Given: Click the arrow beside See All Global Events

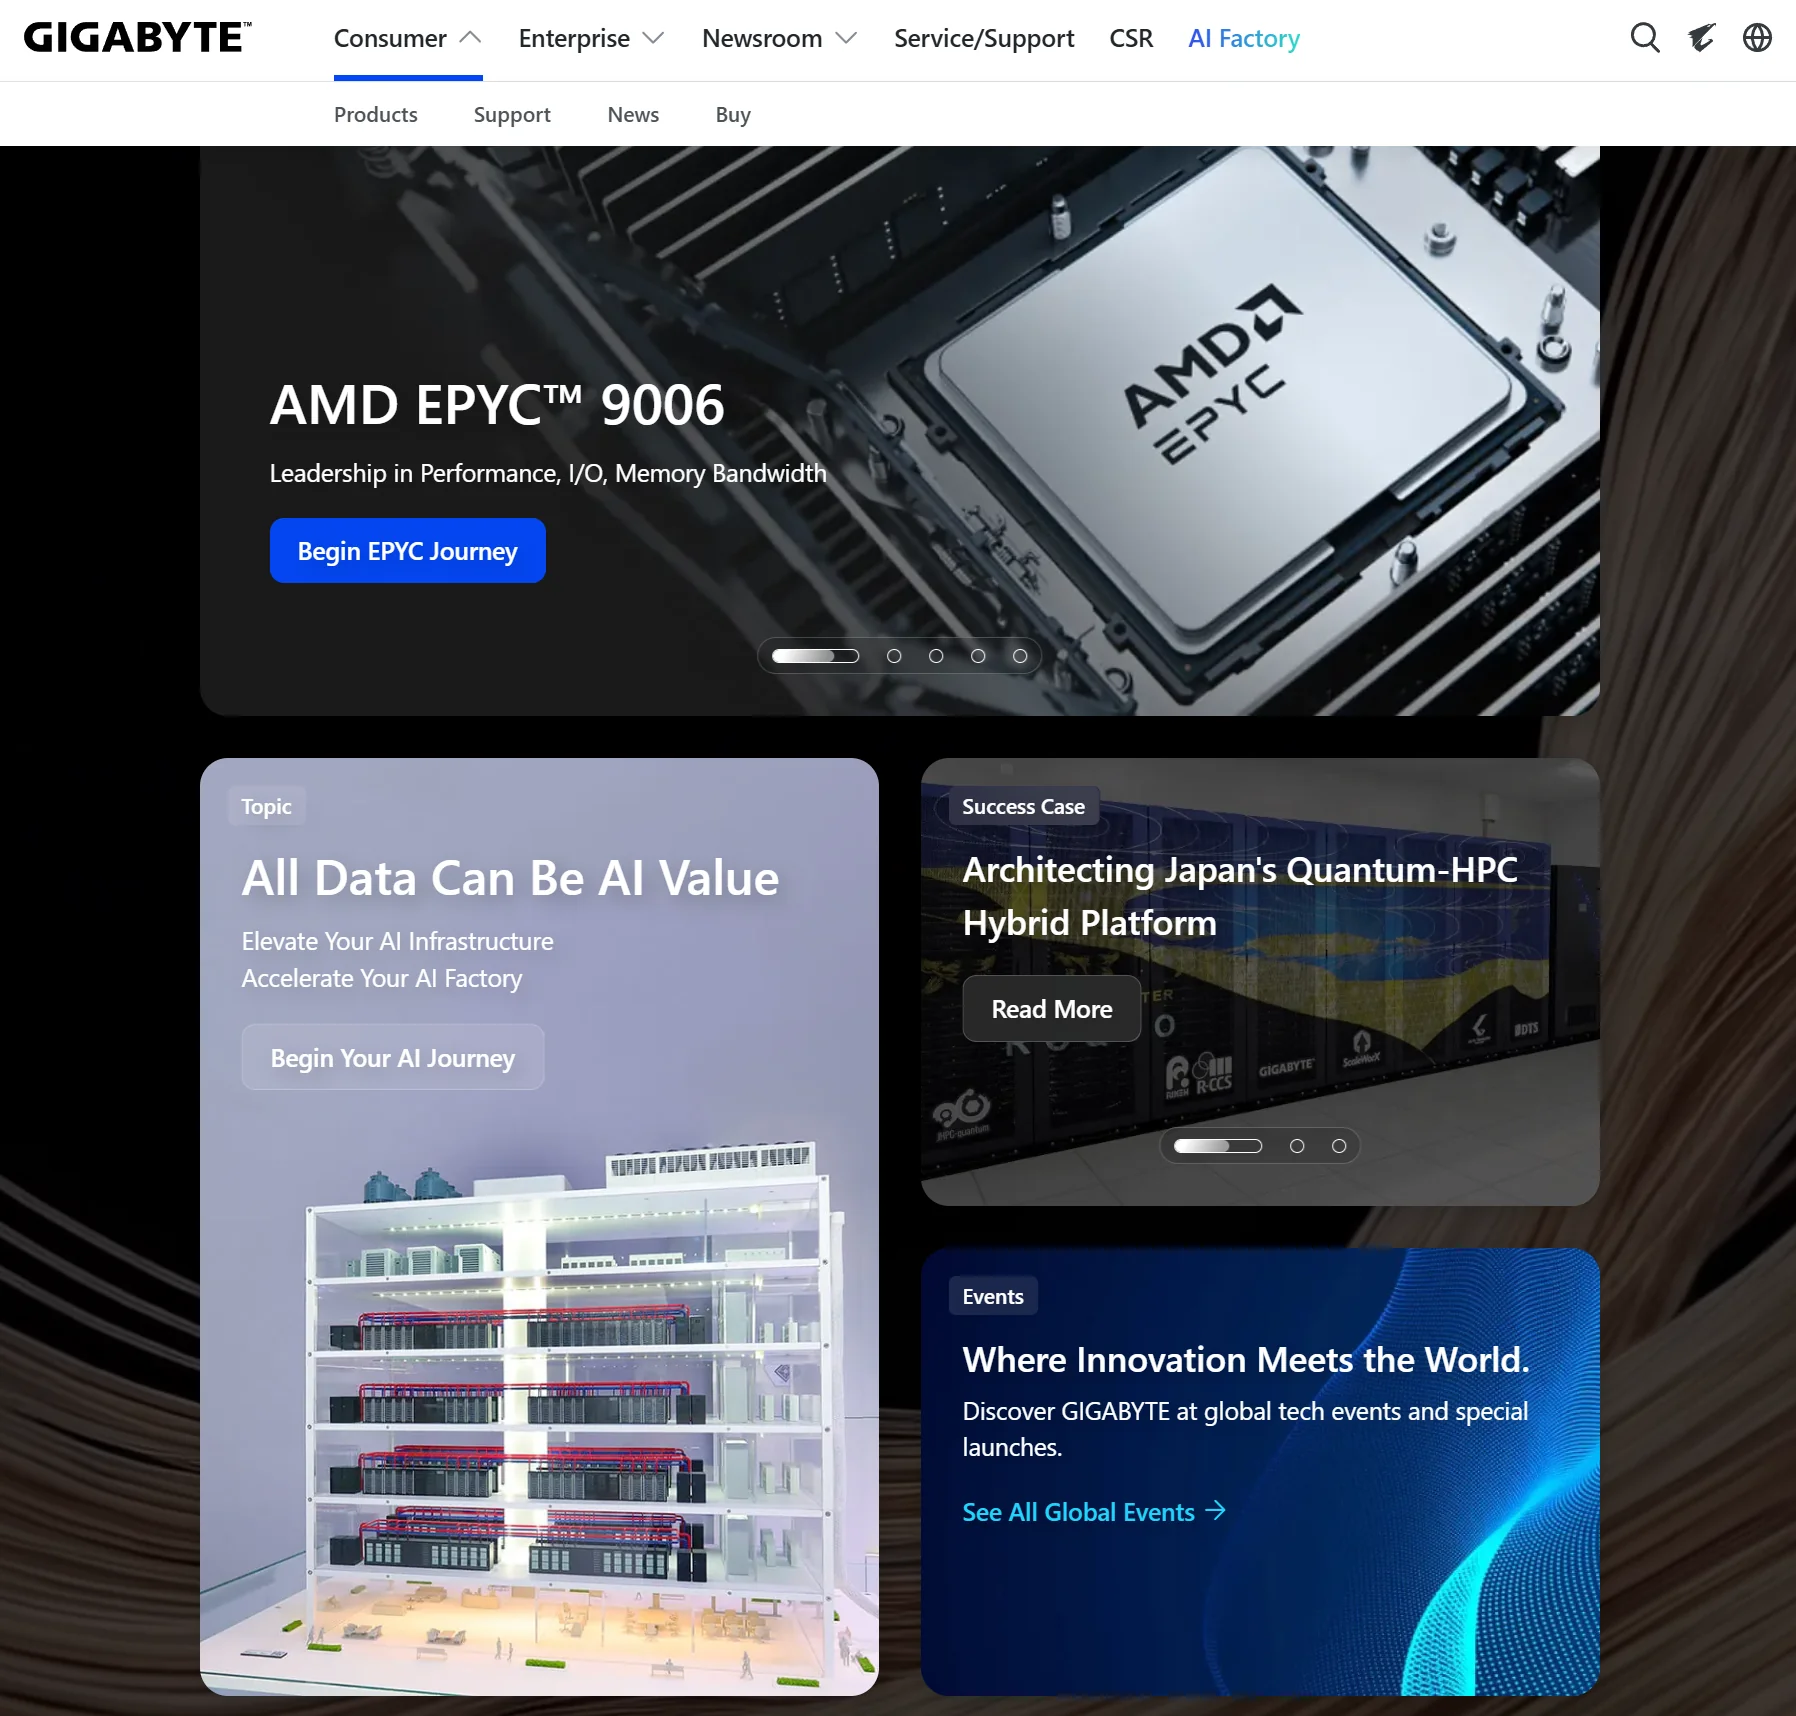Looking at the screenshot, I should click(x=1215, y=1510).
